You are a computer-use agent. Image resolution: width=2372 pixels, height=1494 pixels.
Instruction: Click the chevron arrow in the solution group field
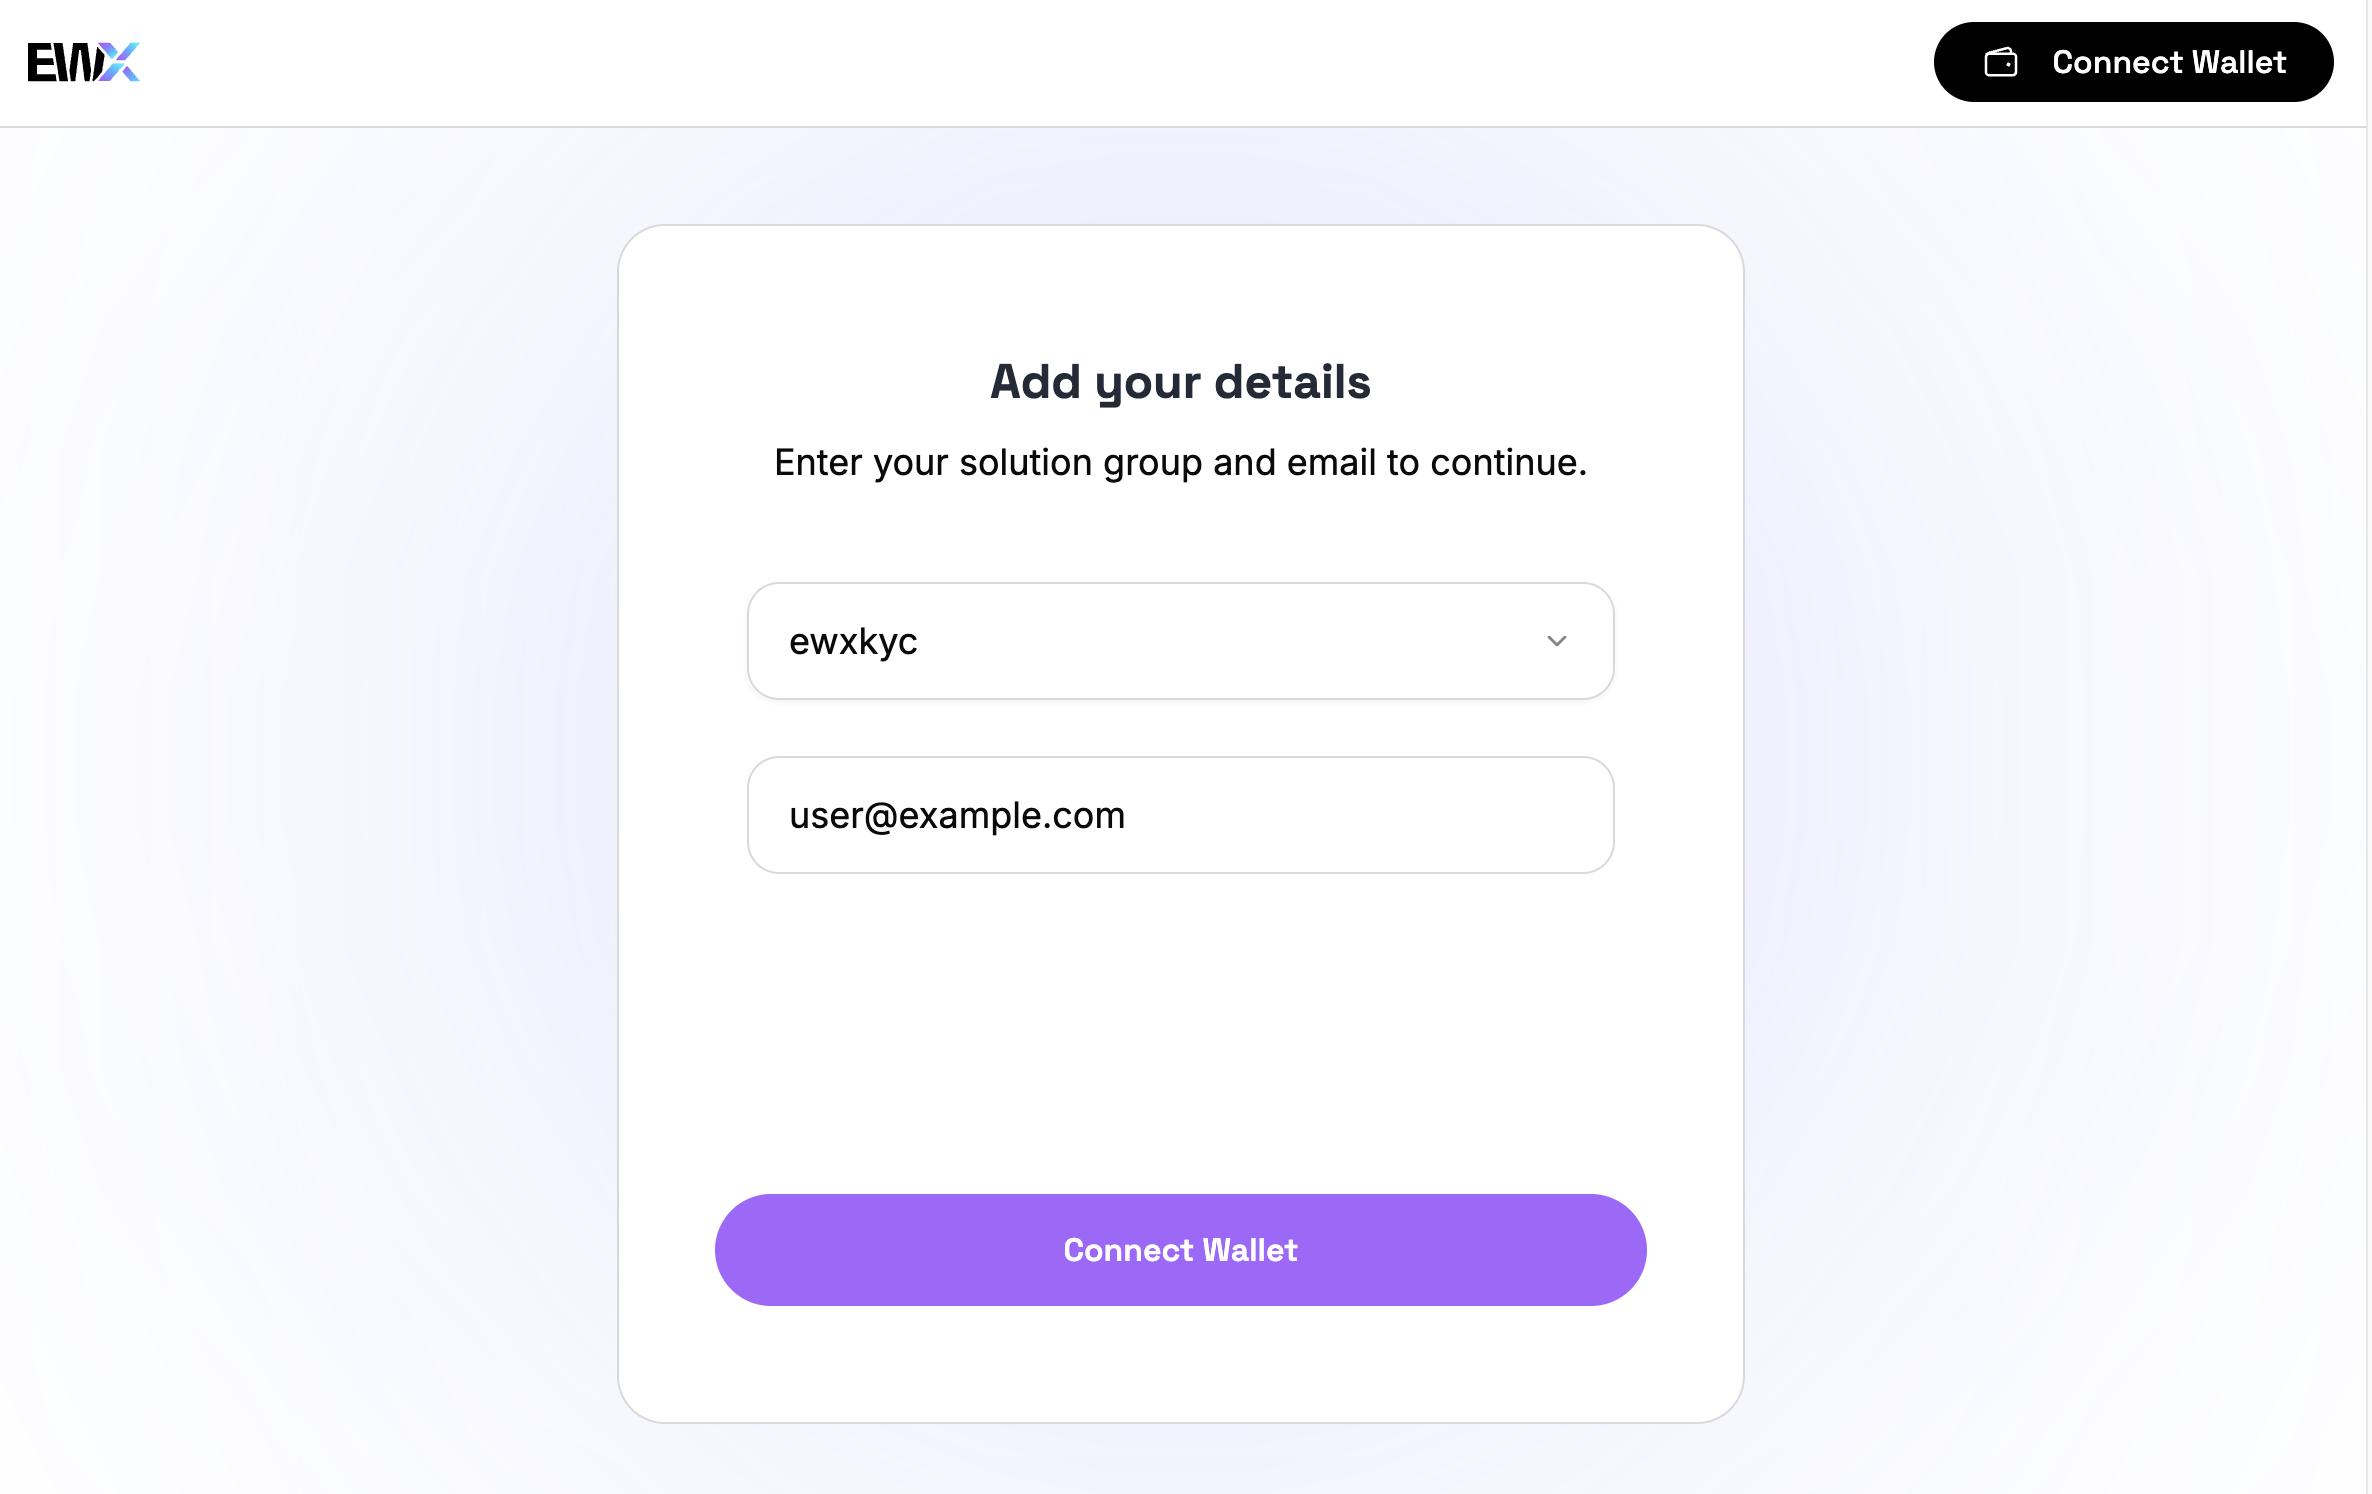[1556, 641]
